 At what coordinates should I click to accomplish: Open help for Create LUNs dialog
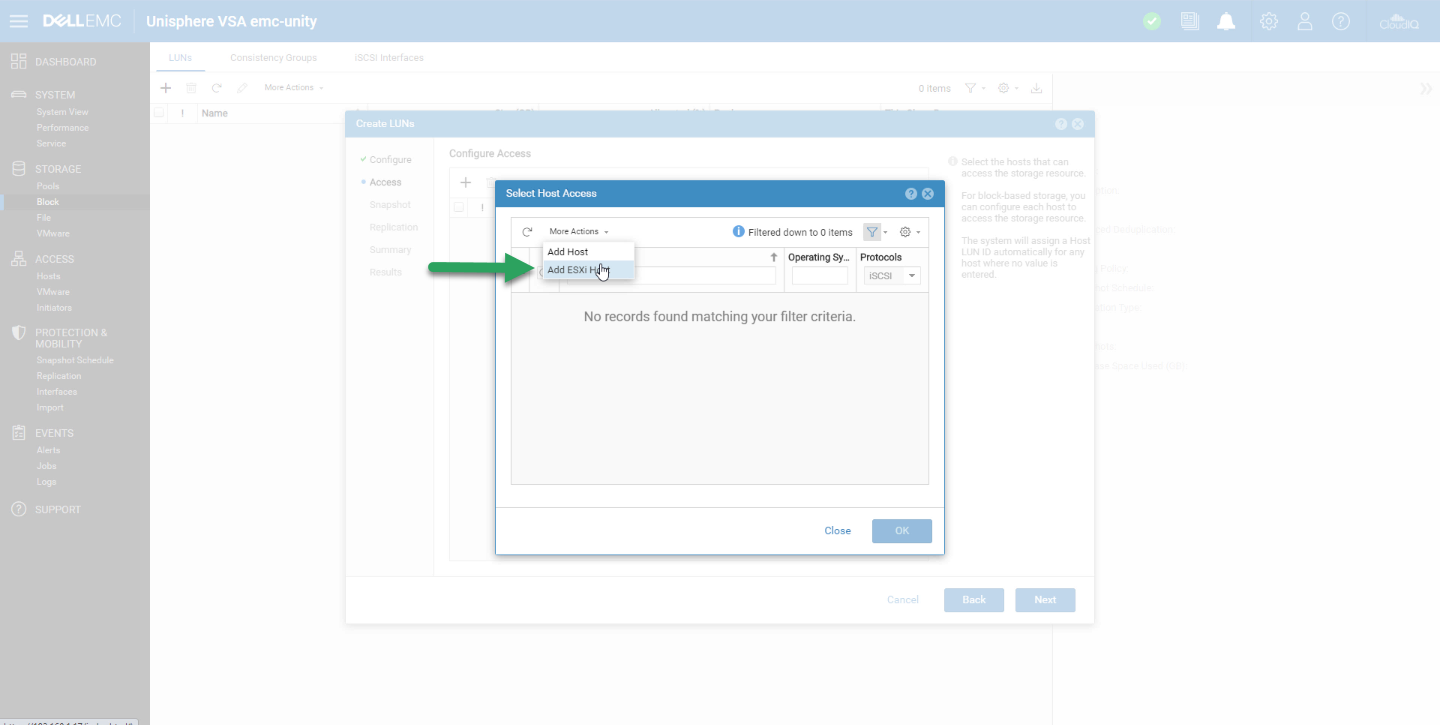[1061, 124]
